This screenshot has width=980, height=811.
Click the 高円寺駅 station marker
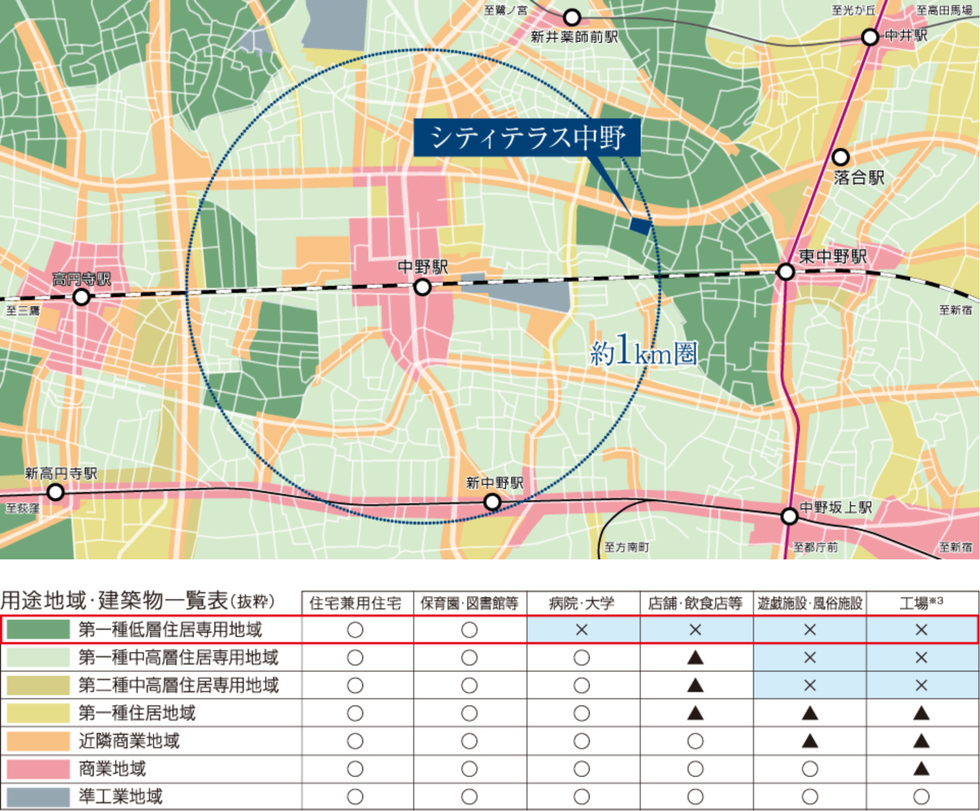[x=81, y=297]
